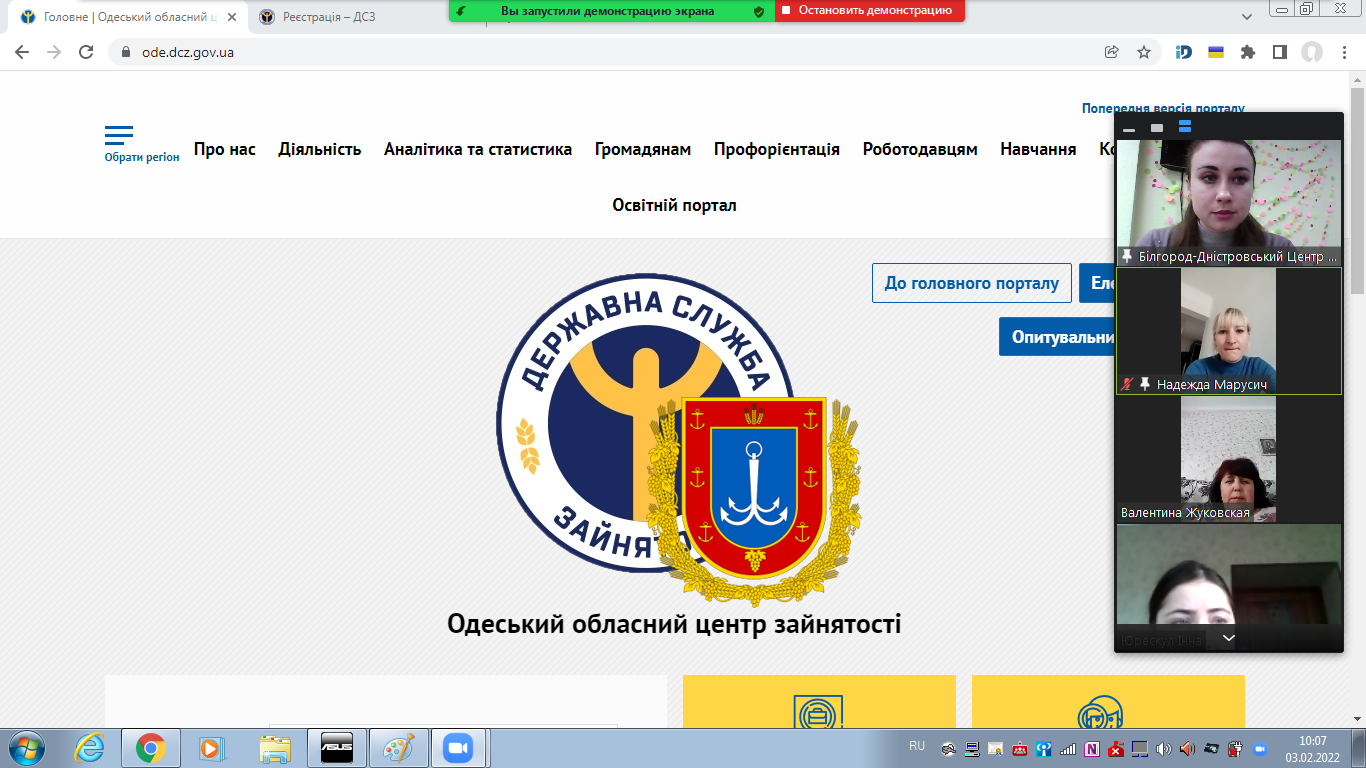
Task: Click the share page icon in address bar
Action: (1111, 52)
